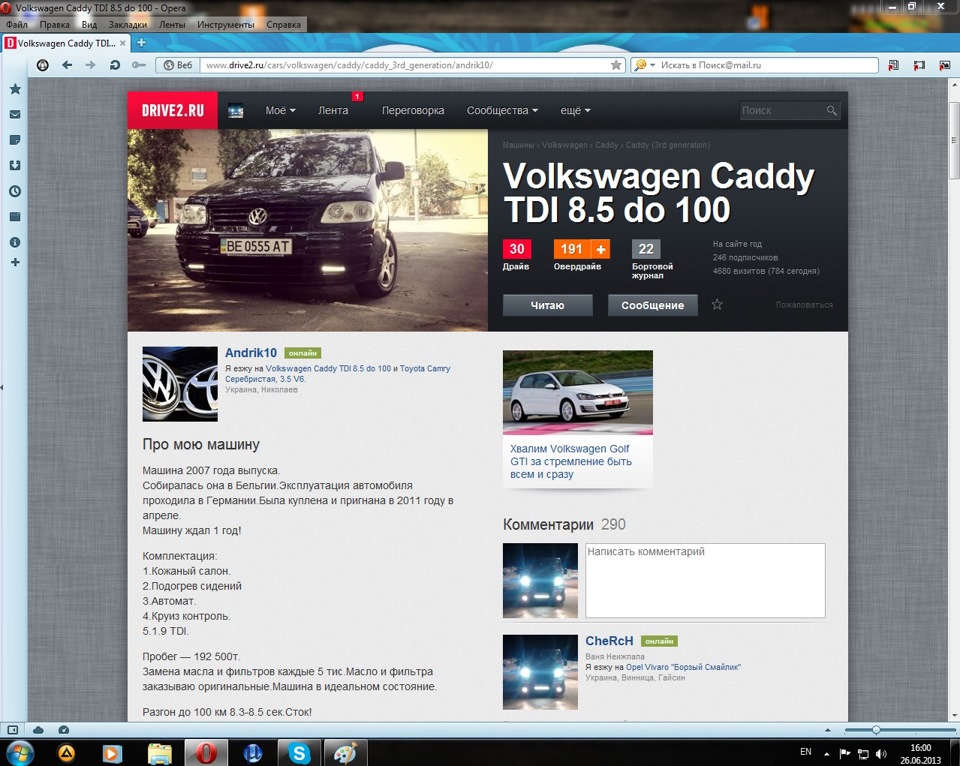Open Opera sidebar Links panel icon
960x766 pixels.
15,217
